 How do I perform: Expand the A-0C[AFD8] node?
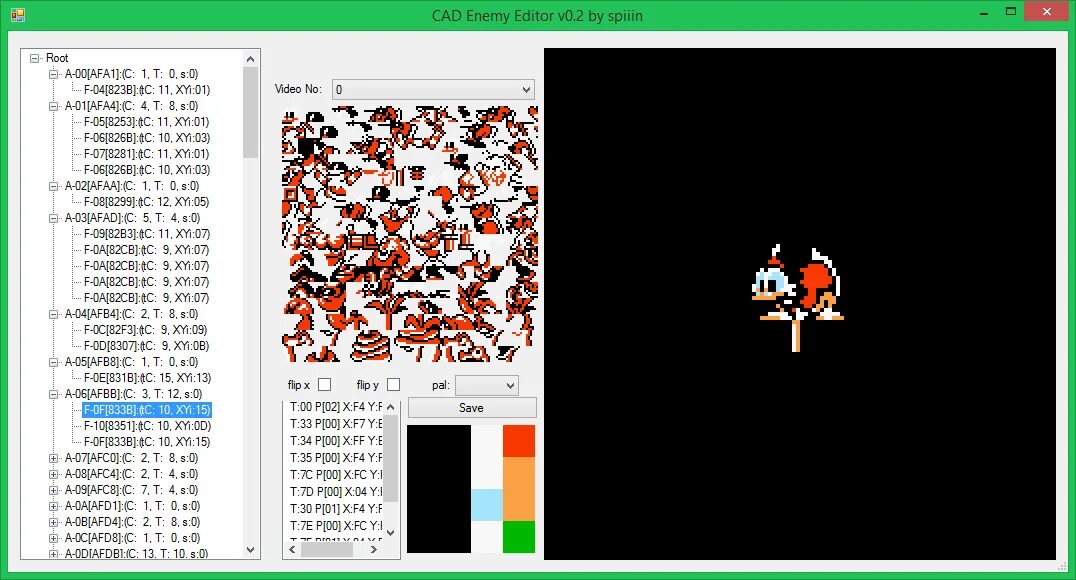click(x=54, y=538)
